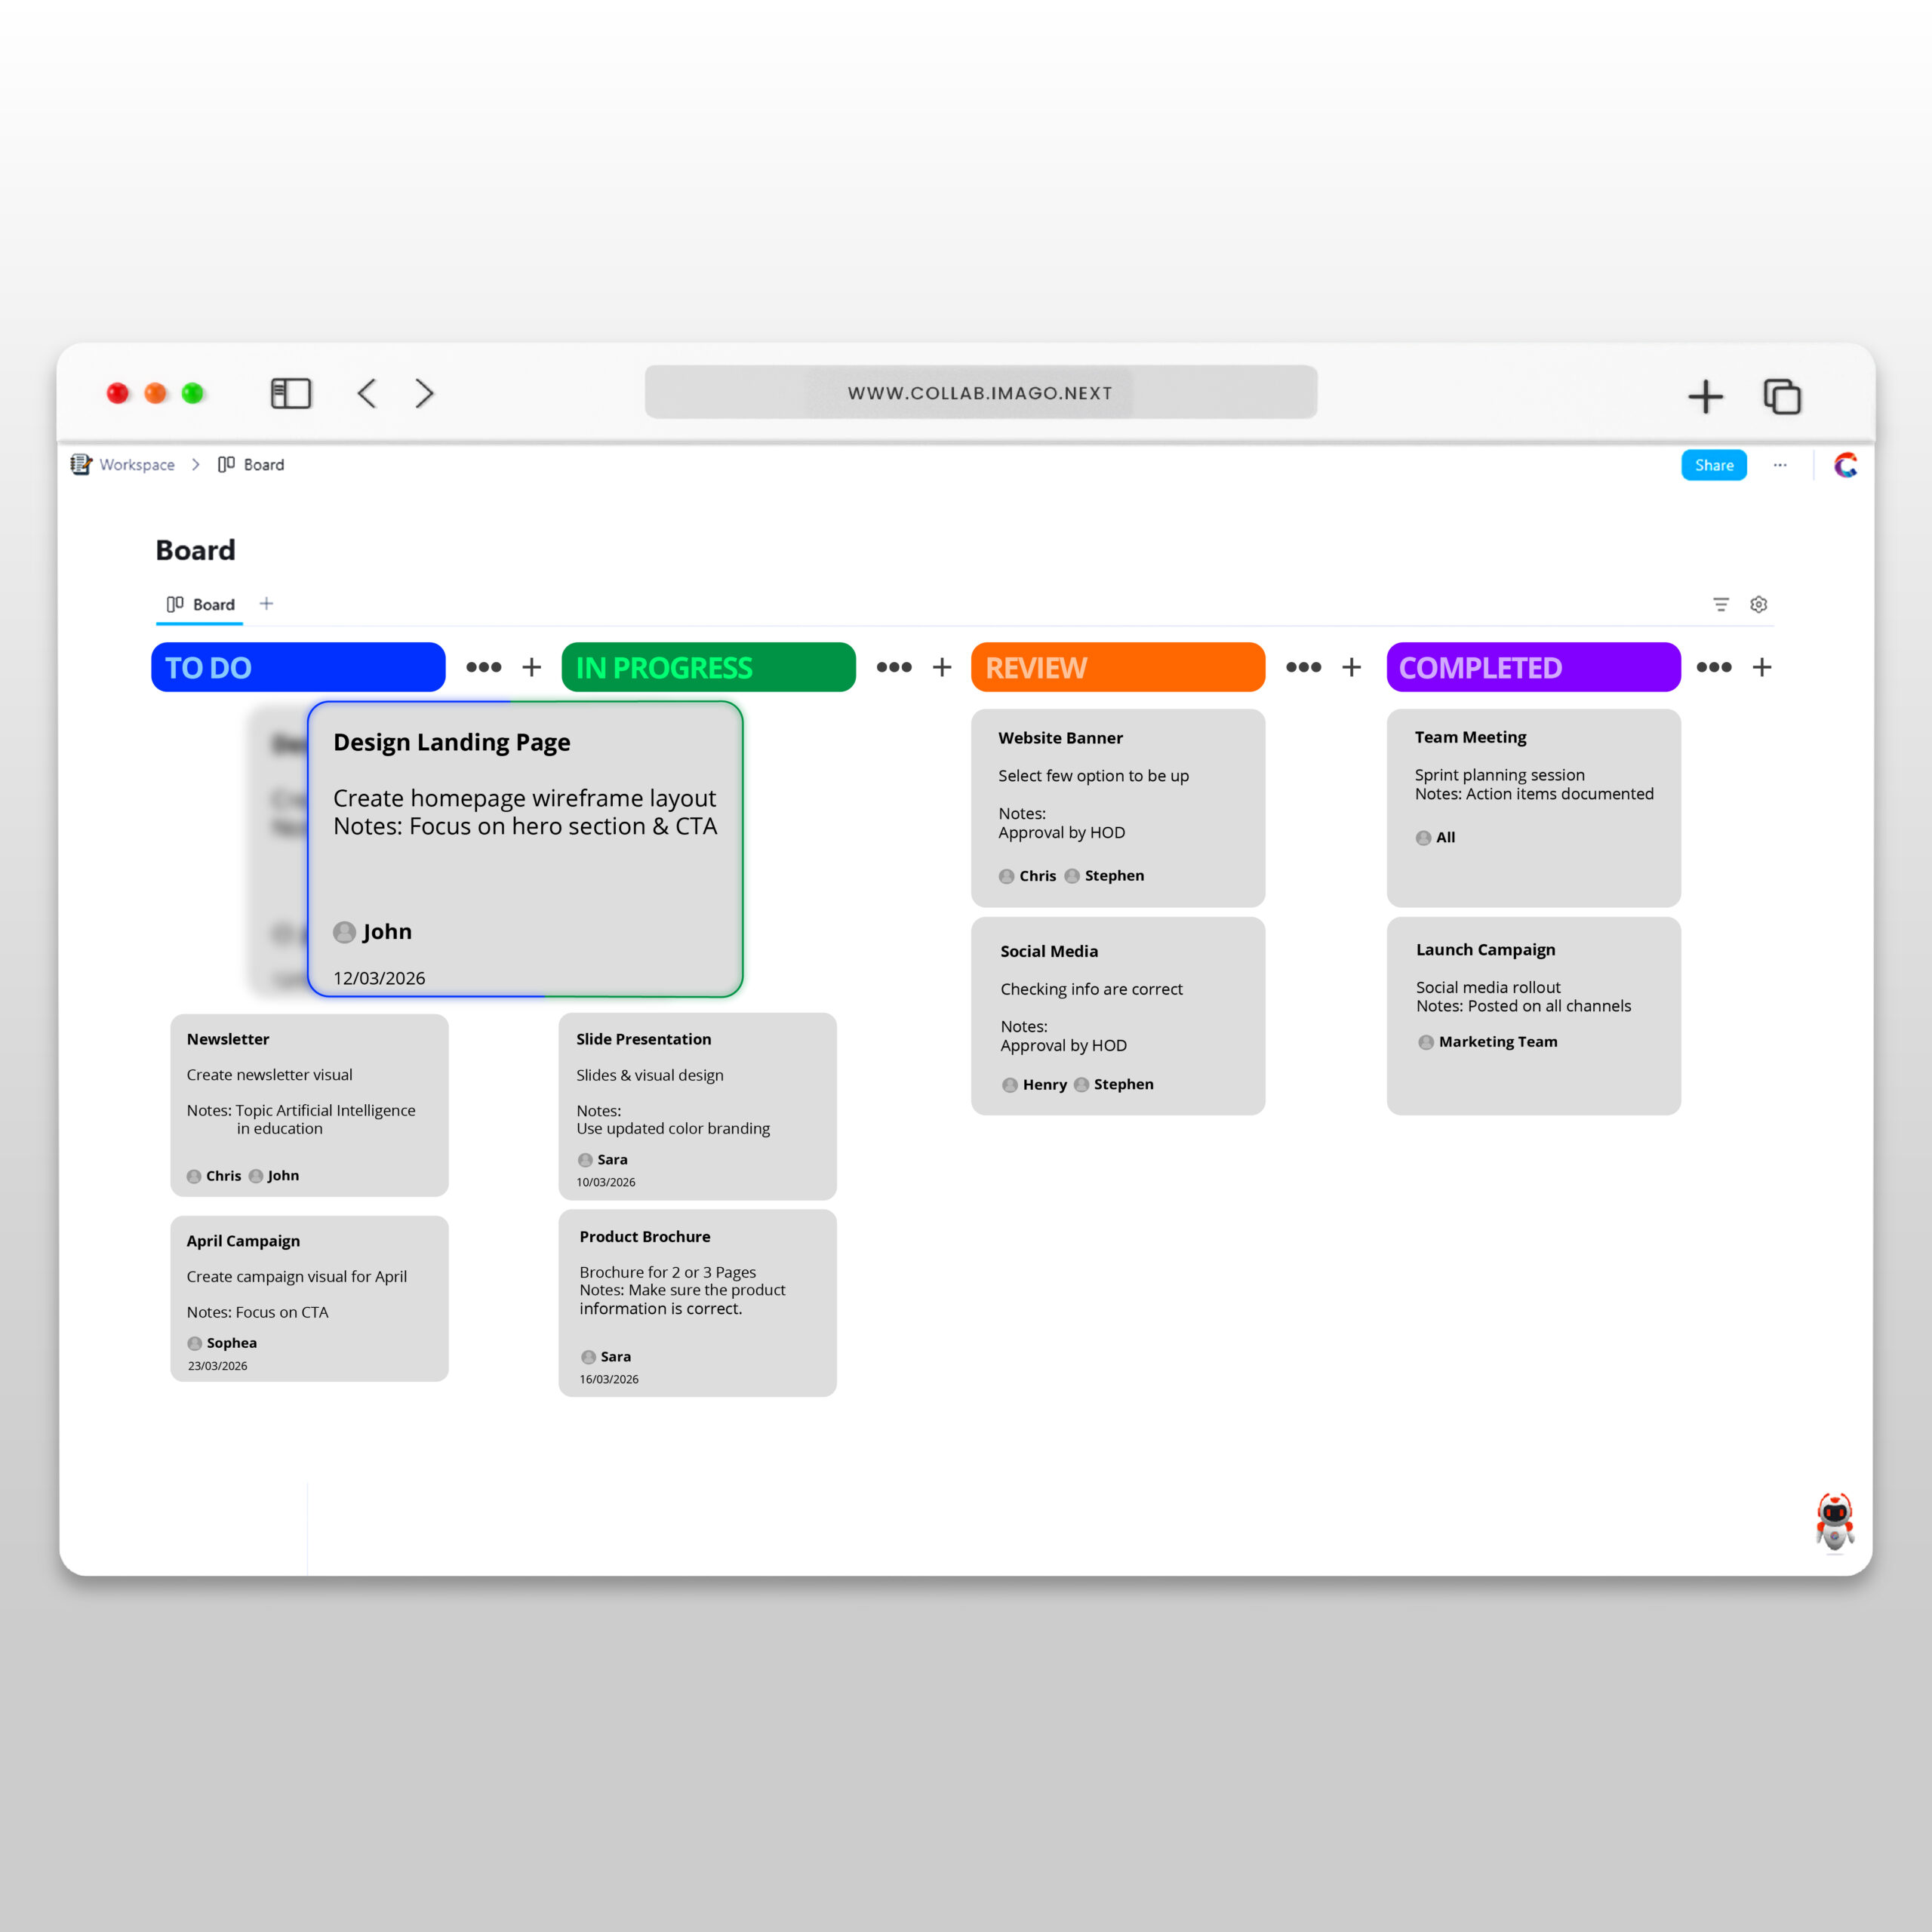Open a new browser tab with plus icon
The width and height of the screenshot is (1932, 1932).
(x=1705, y=396)
